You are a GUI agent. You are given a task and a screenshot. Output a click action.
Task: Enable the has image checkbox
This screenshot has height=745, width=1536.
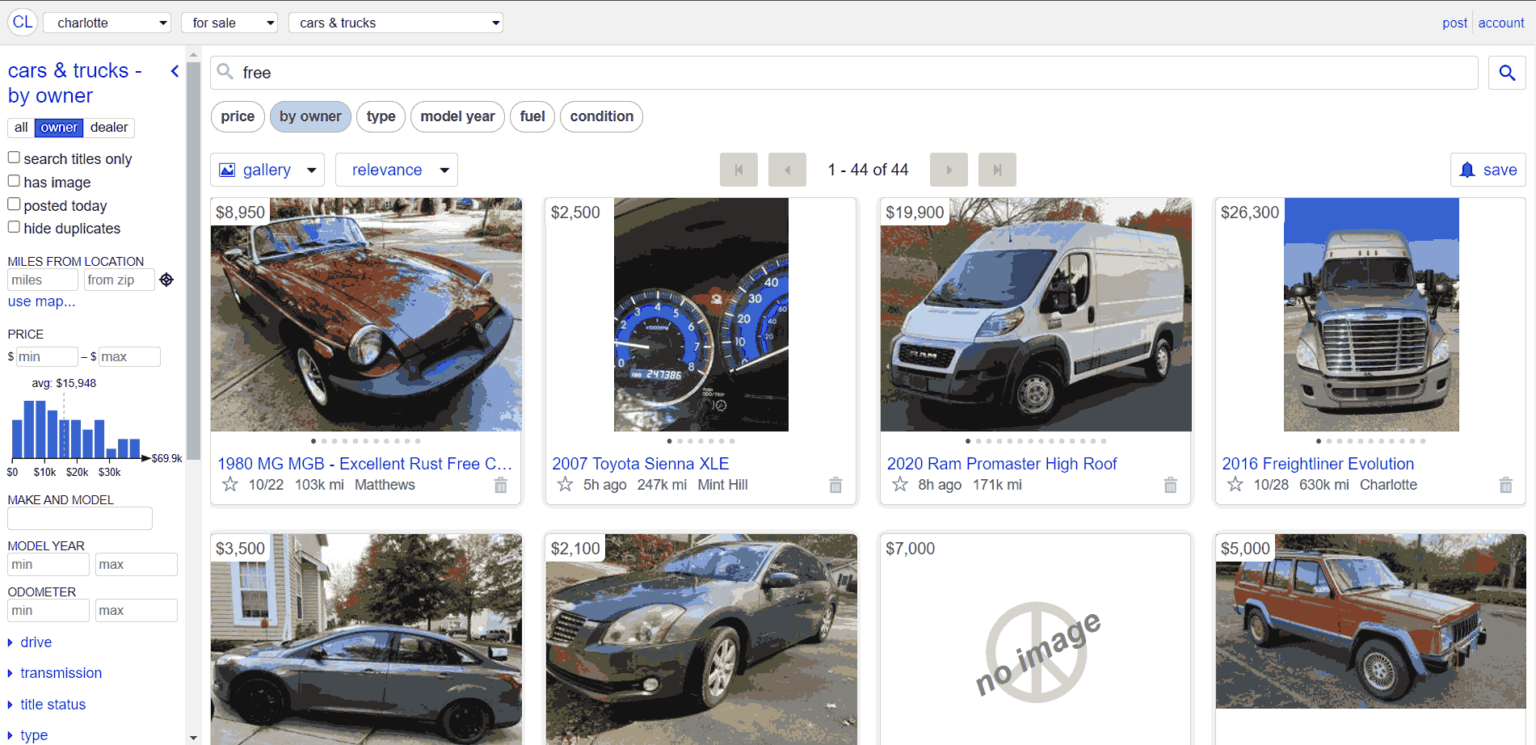[14, 181]
